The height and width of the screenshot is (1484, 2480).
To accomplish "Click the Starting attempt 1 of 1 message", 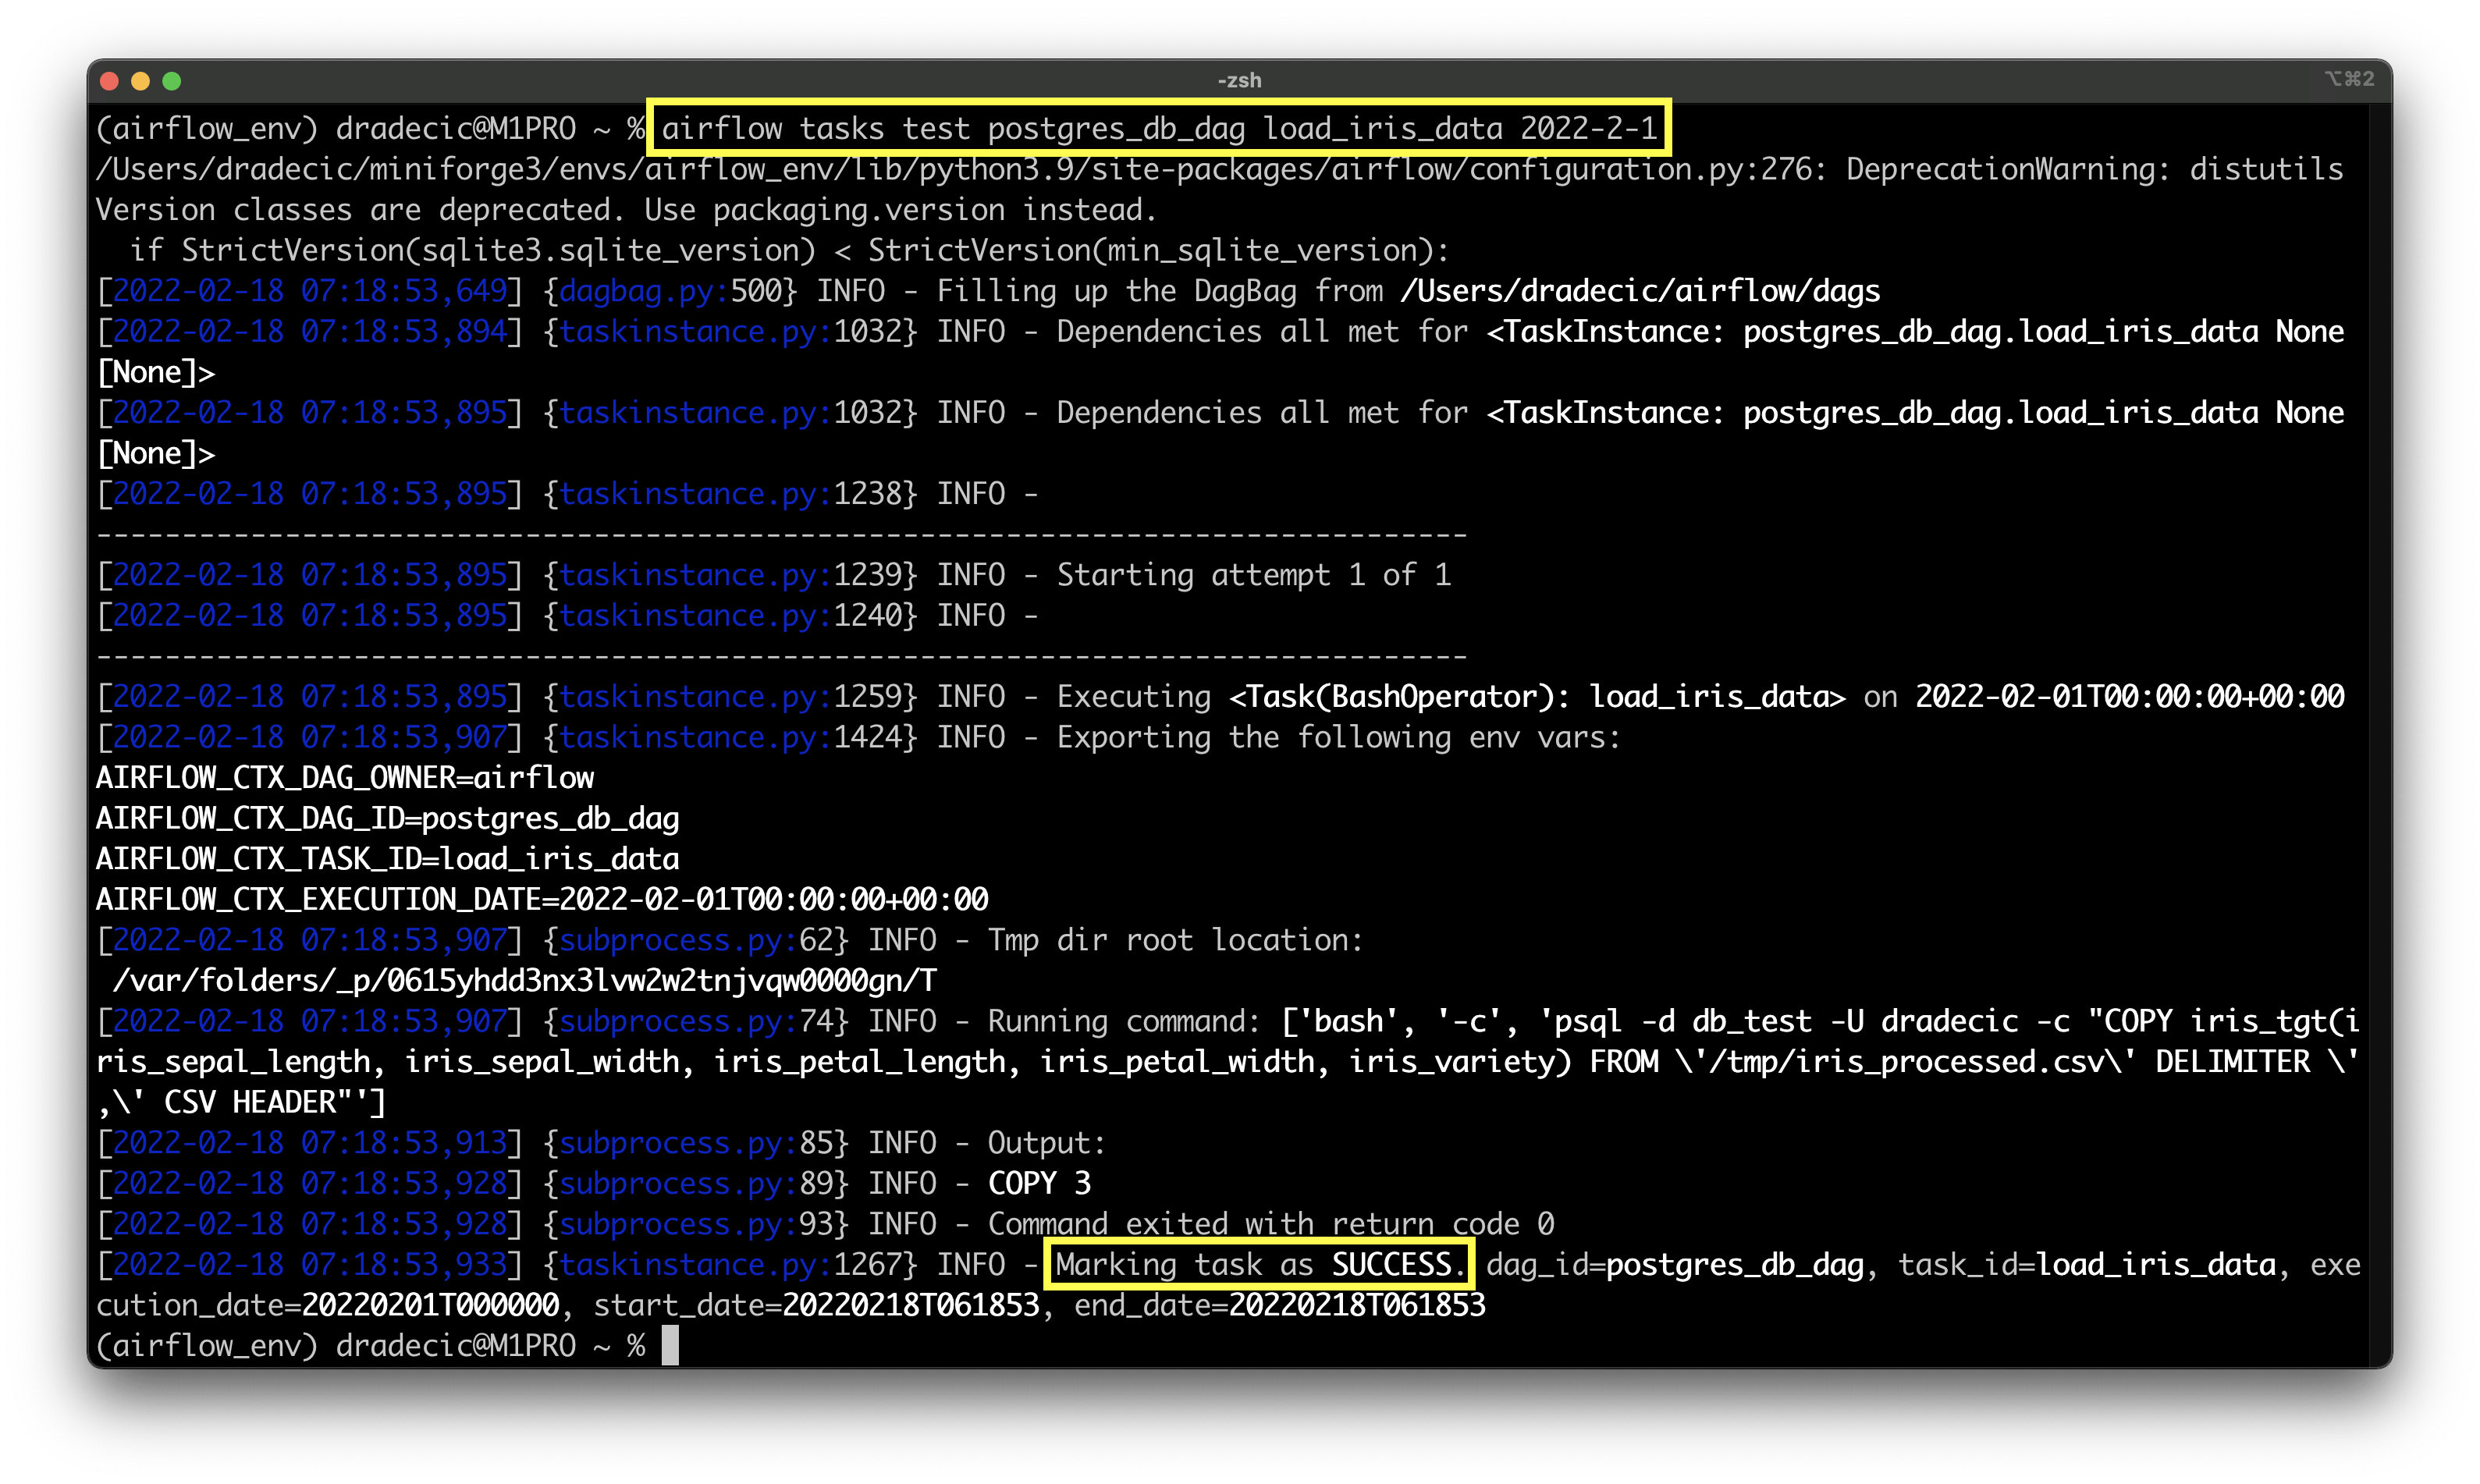I will click(x=1253, y=575).
